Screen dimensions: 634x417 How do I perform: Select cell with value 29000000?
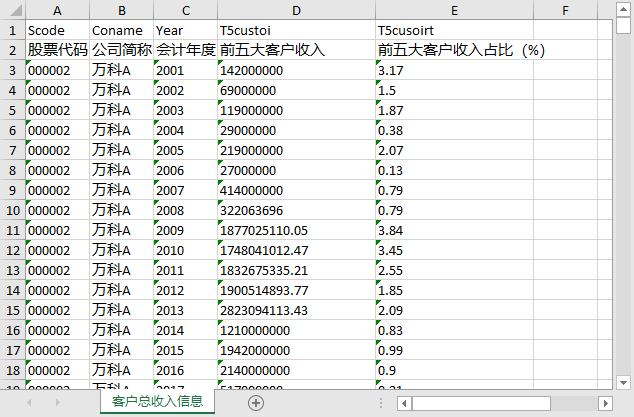click(296, 130)
